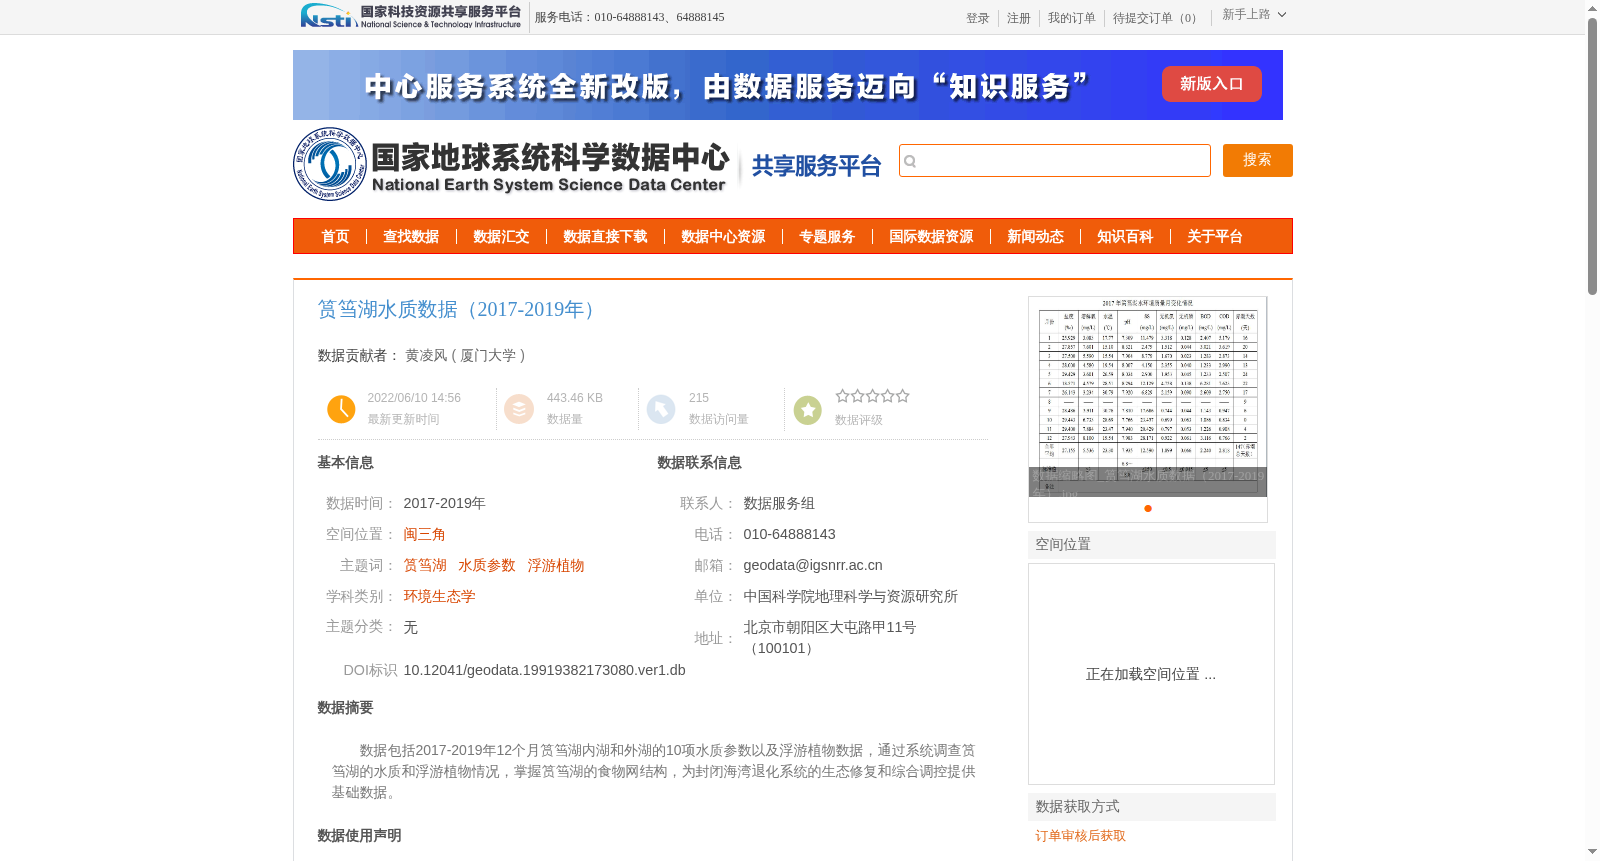Click the phone number 010-64888143 in contact info

coord(789,534)
